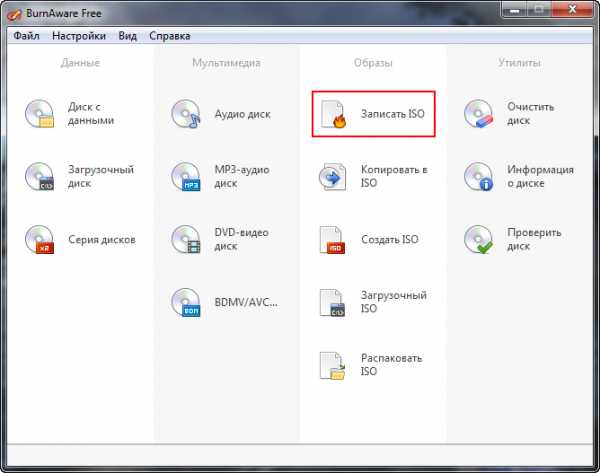
Task: Open the Справка menu
Action: (170, 36)
